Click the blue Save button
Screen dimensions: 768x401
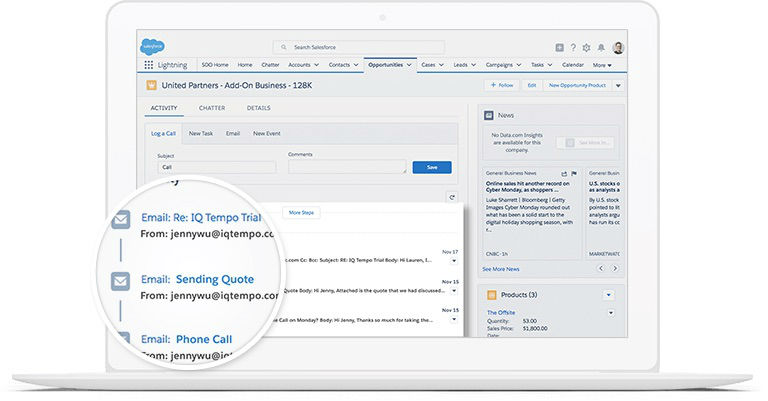tap(431, 167)
